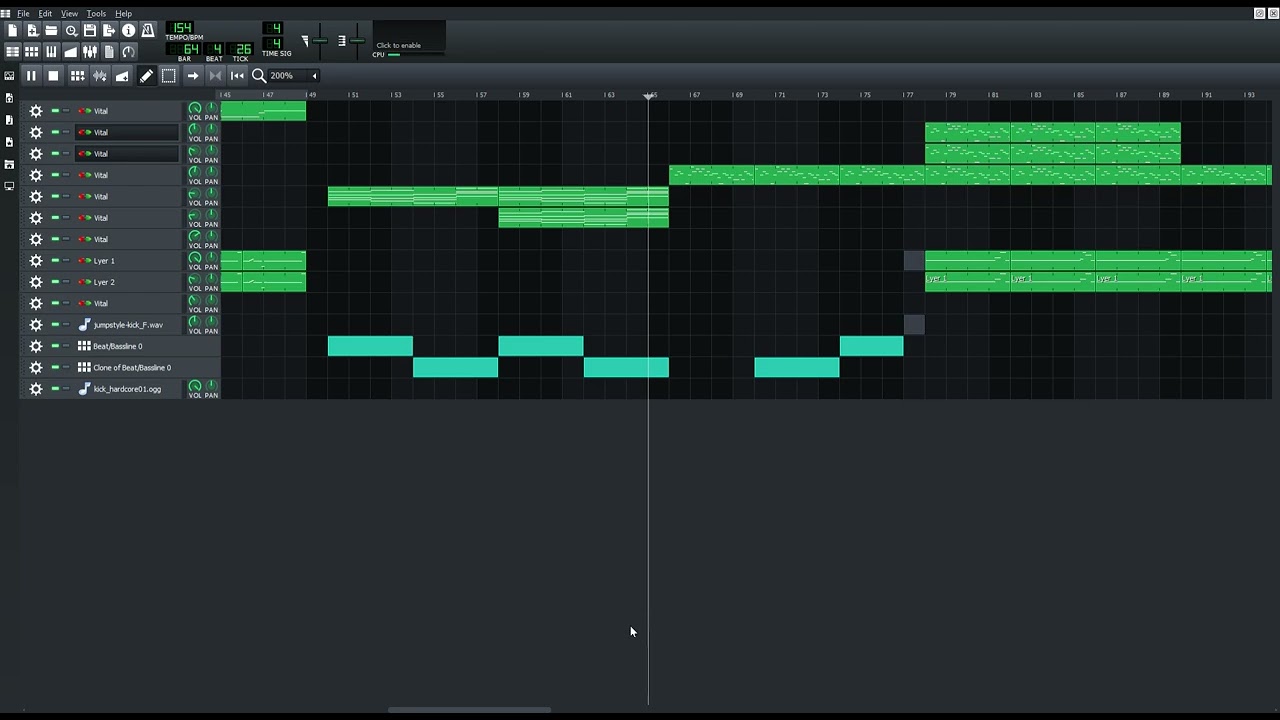
Task: Click the tempo BPM display showing 154
Action: tap(181, 27)
